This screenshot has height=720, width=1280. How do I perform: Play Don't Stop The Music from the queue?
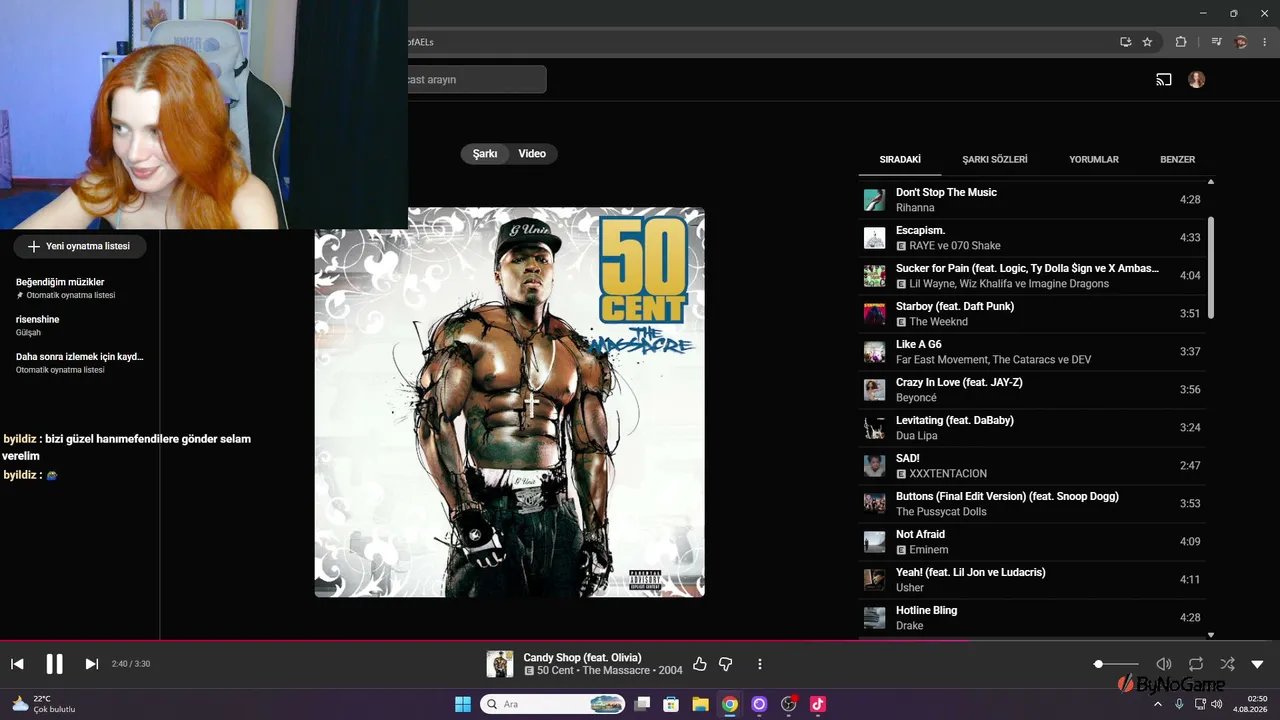[x=1033, y=200]
